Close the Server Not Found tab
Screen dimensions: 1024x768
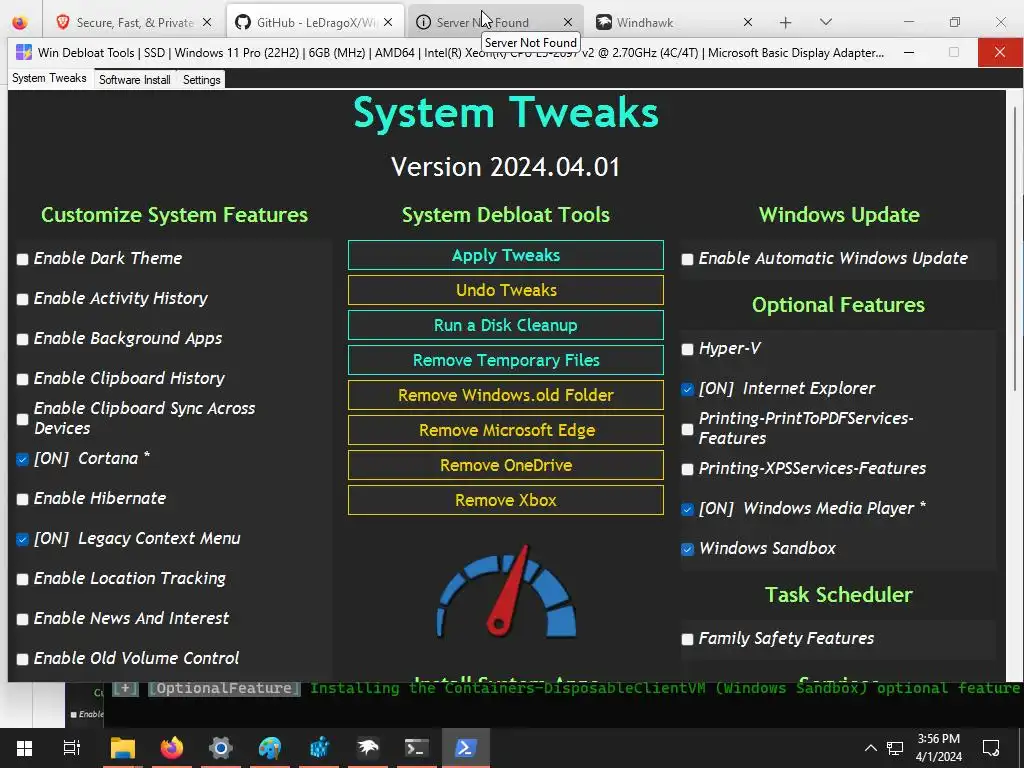tap(568, 22)
